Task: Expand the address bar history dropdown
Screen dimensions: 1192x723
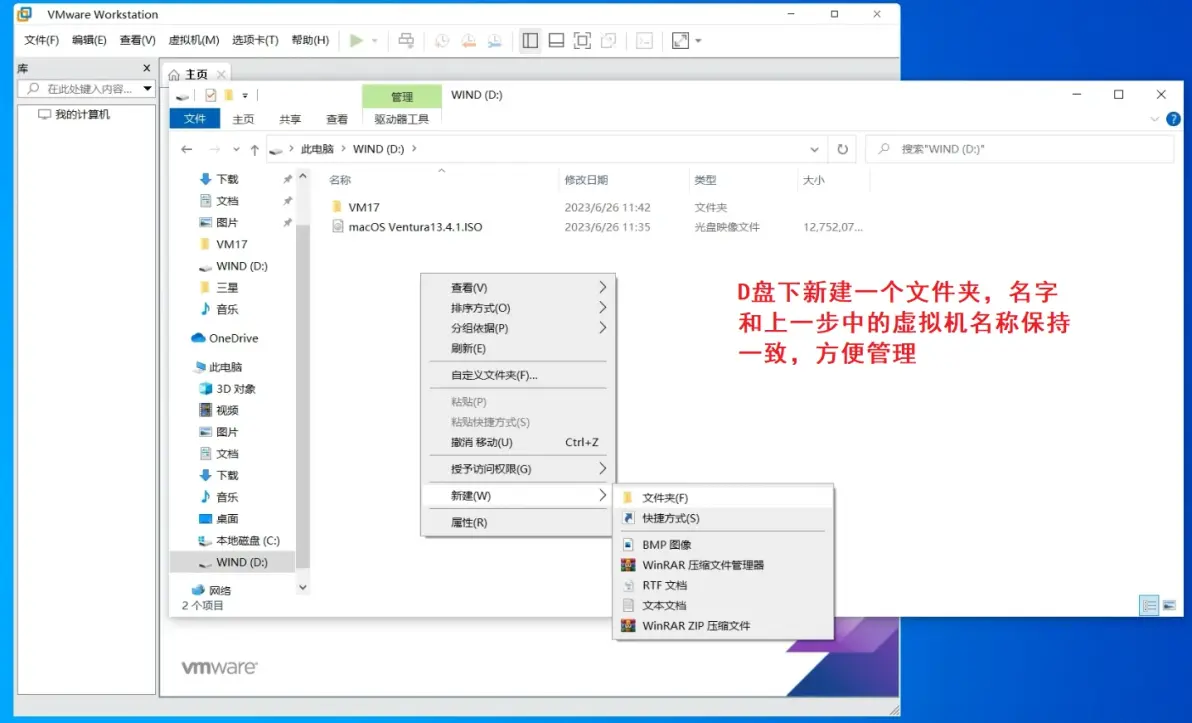Action: (814, 149)
